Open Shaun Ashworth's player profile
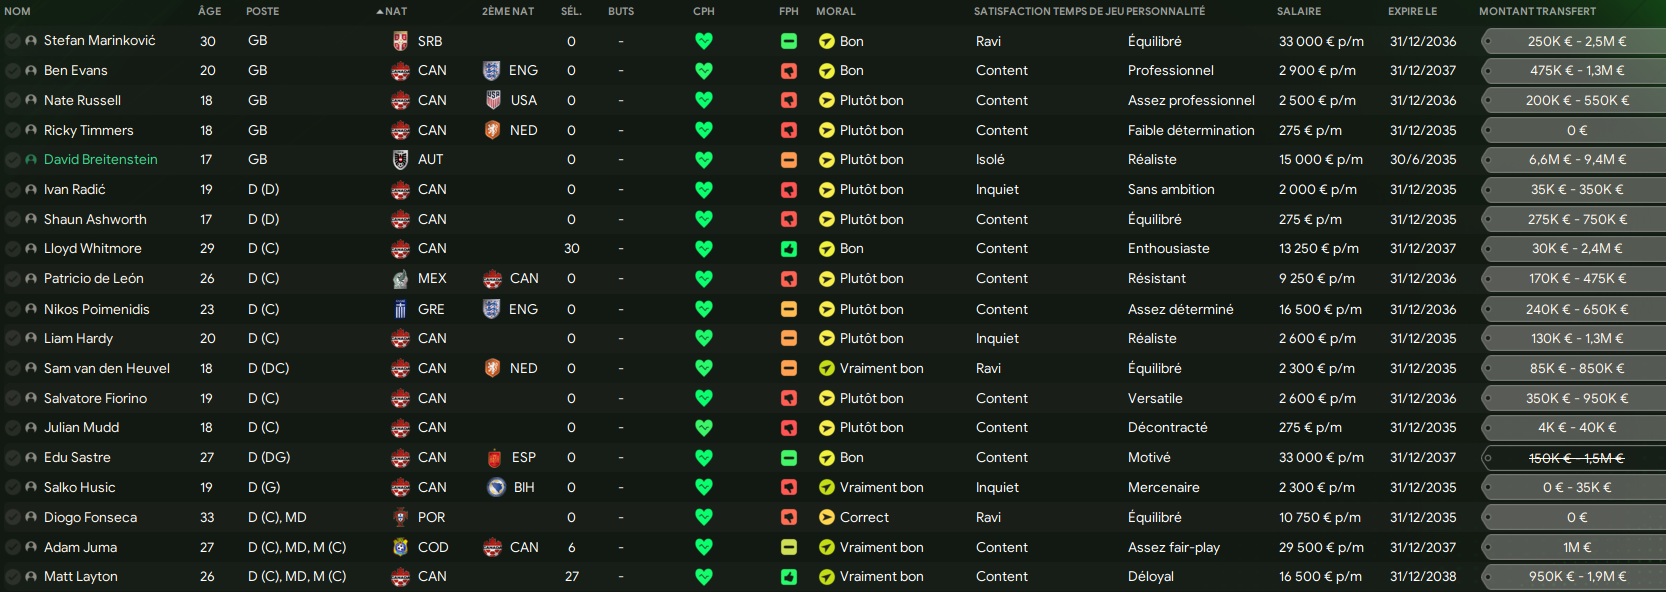The image size is (1666, 592). pos(95,219)
